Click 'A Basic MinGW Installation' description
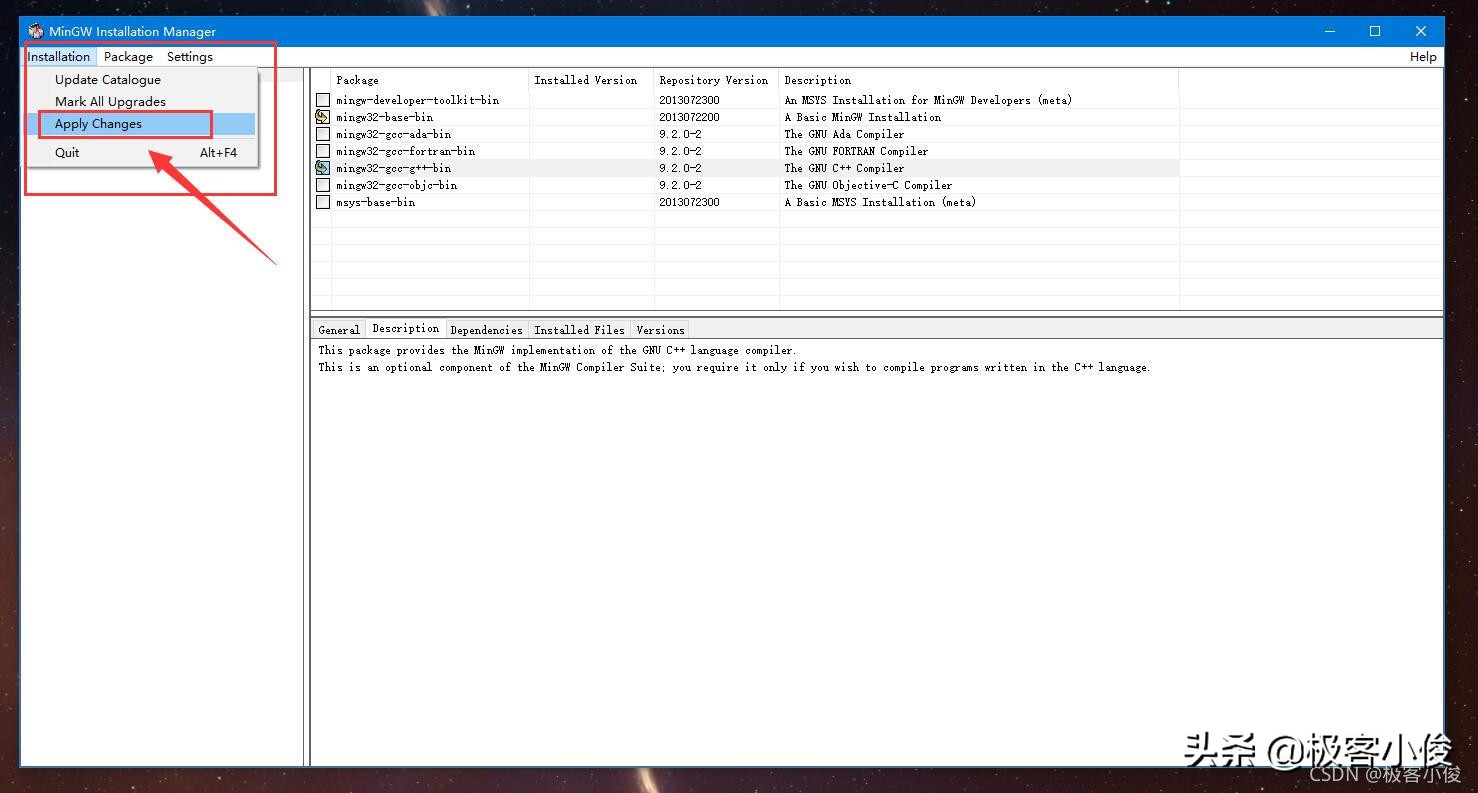 click(x=862, y=117)
